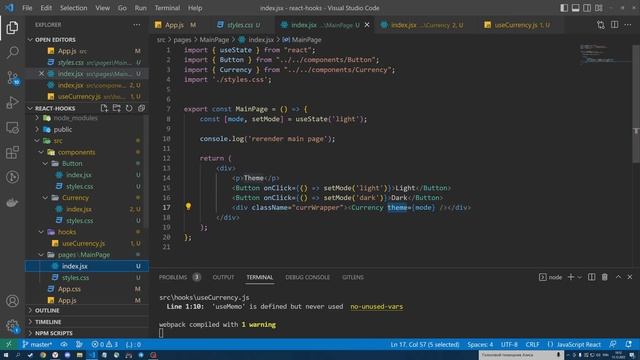
Task: Open customize layout button
Action: [599, 8]
